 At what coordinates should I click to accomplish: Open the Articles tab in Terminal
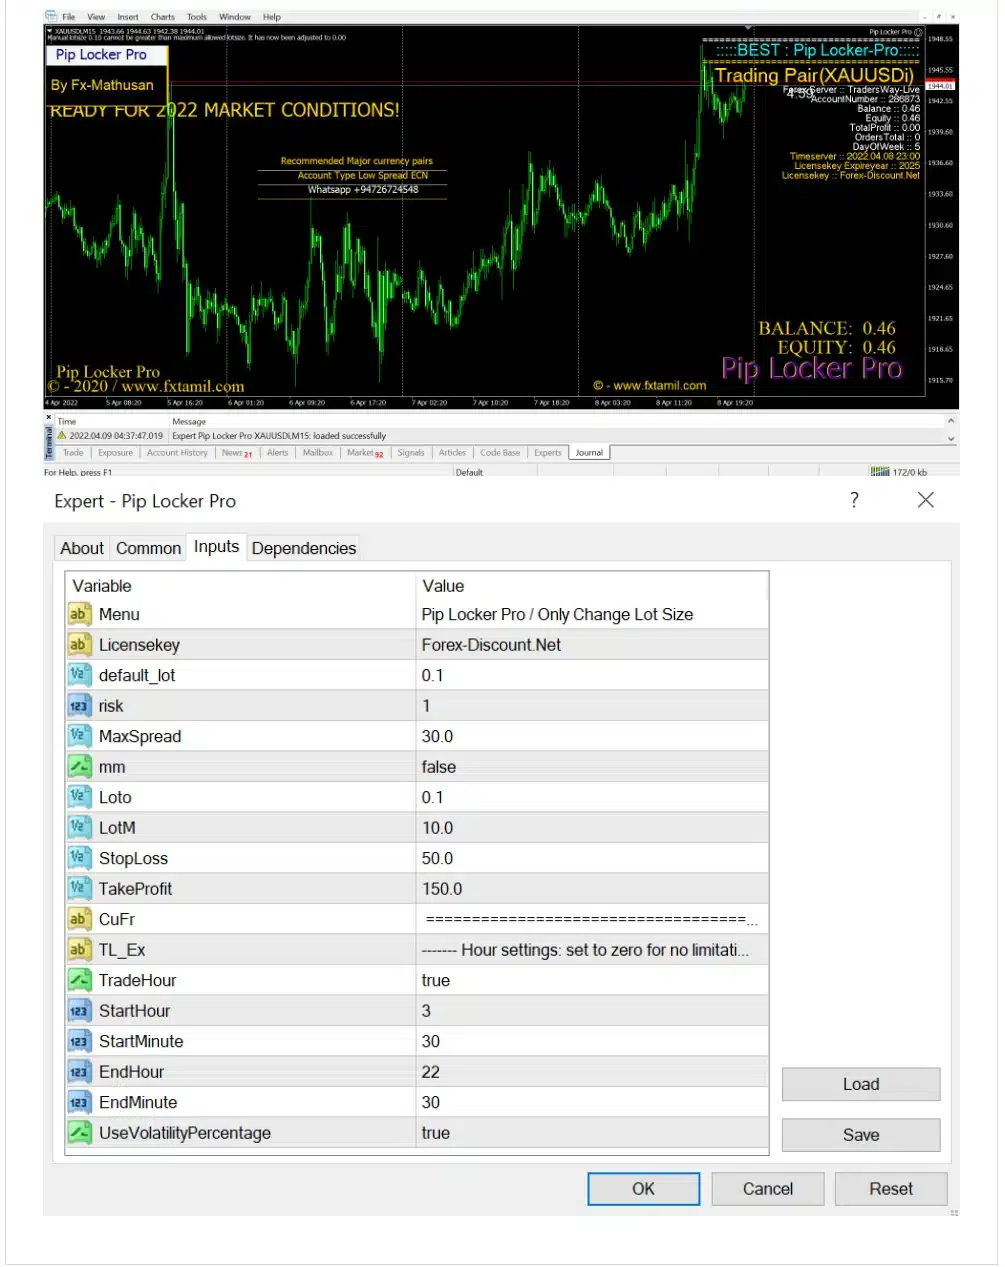(x=452, y=453)
